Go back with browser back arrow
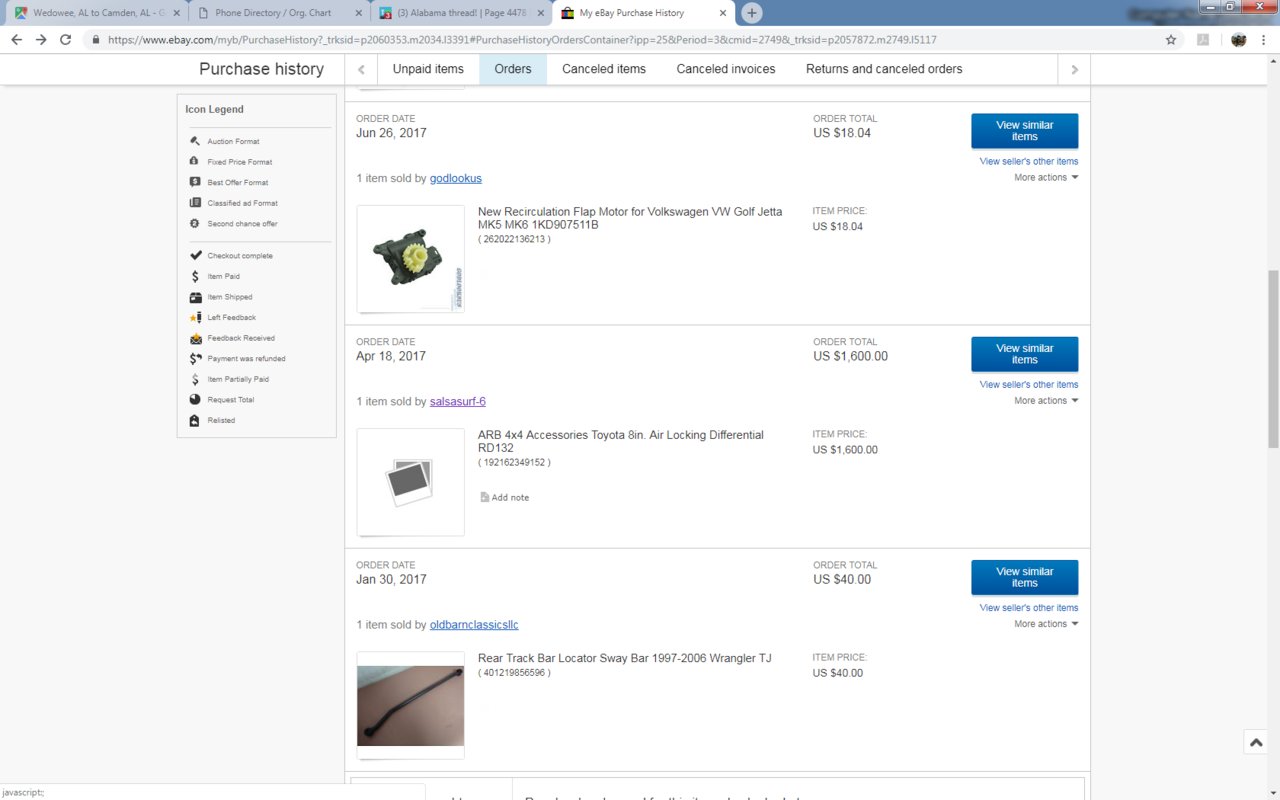 click(16, 40)
